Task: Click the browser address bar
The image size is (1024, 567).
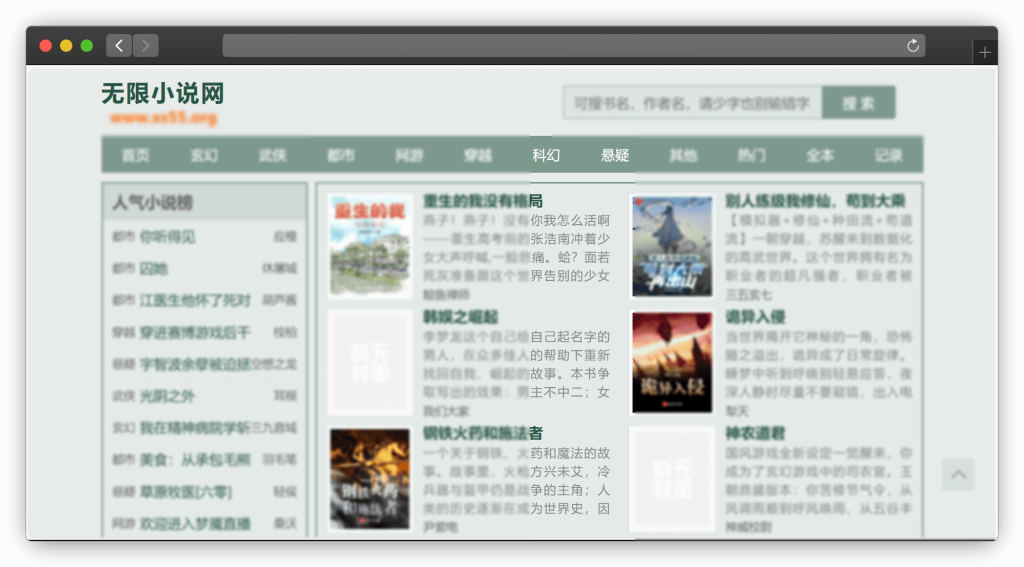Action: (573, 45)
